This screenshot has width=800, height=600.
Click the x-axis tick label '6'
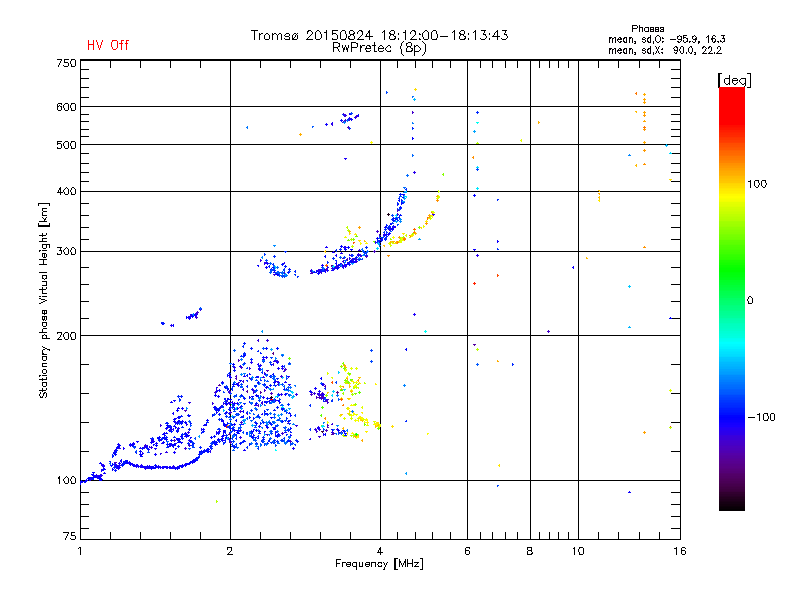click(467, 551)
